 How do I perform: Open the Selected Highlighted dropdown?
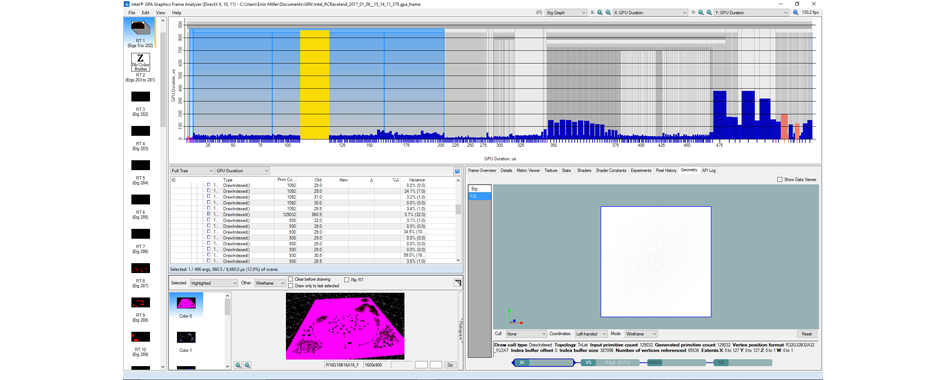click(x=213, y=282)
